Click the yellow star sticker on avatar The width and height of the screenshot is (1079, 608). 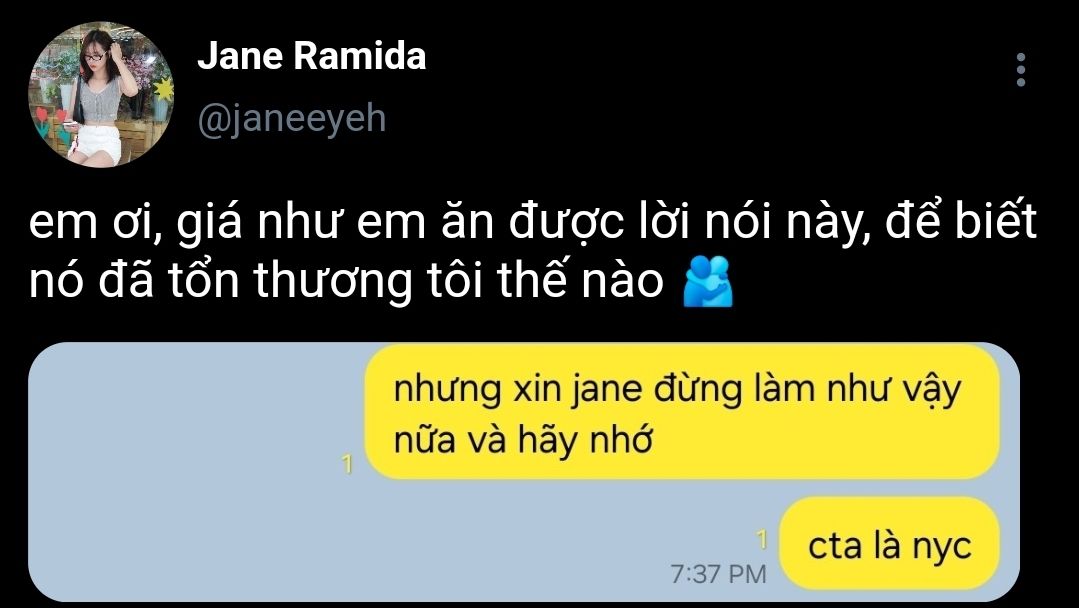163,89
